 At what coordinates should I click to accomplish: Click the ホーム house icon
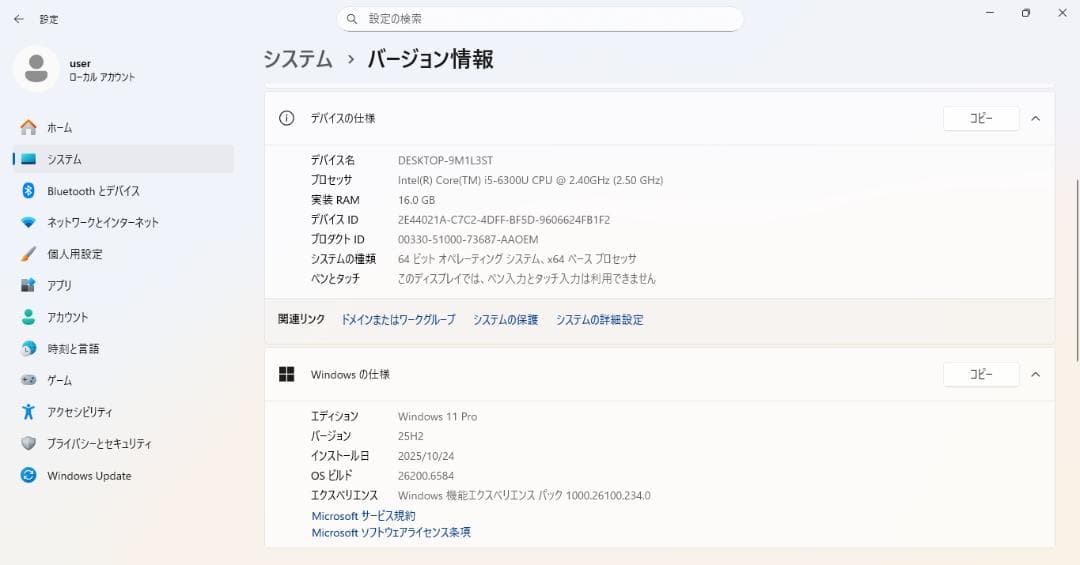28,127
